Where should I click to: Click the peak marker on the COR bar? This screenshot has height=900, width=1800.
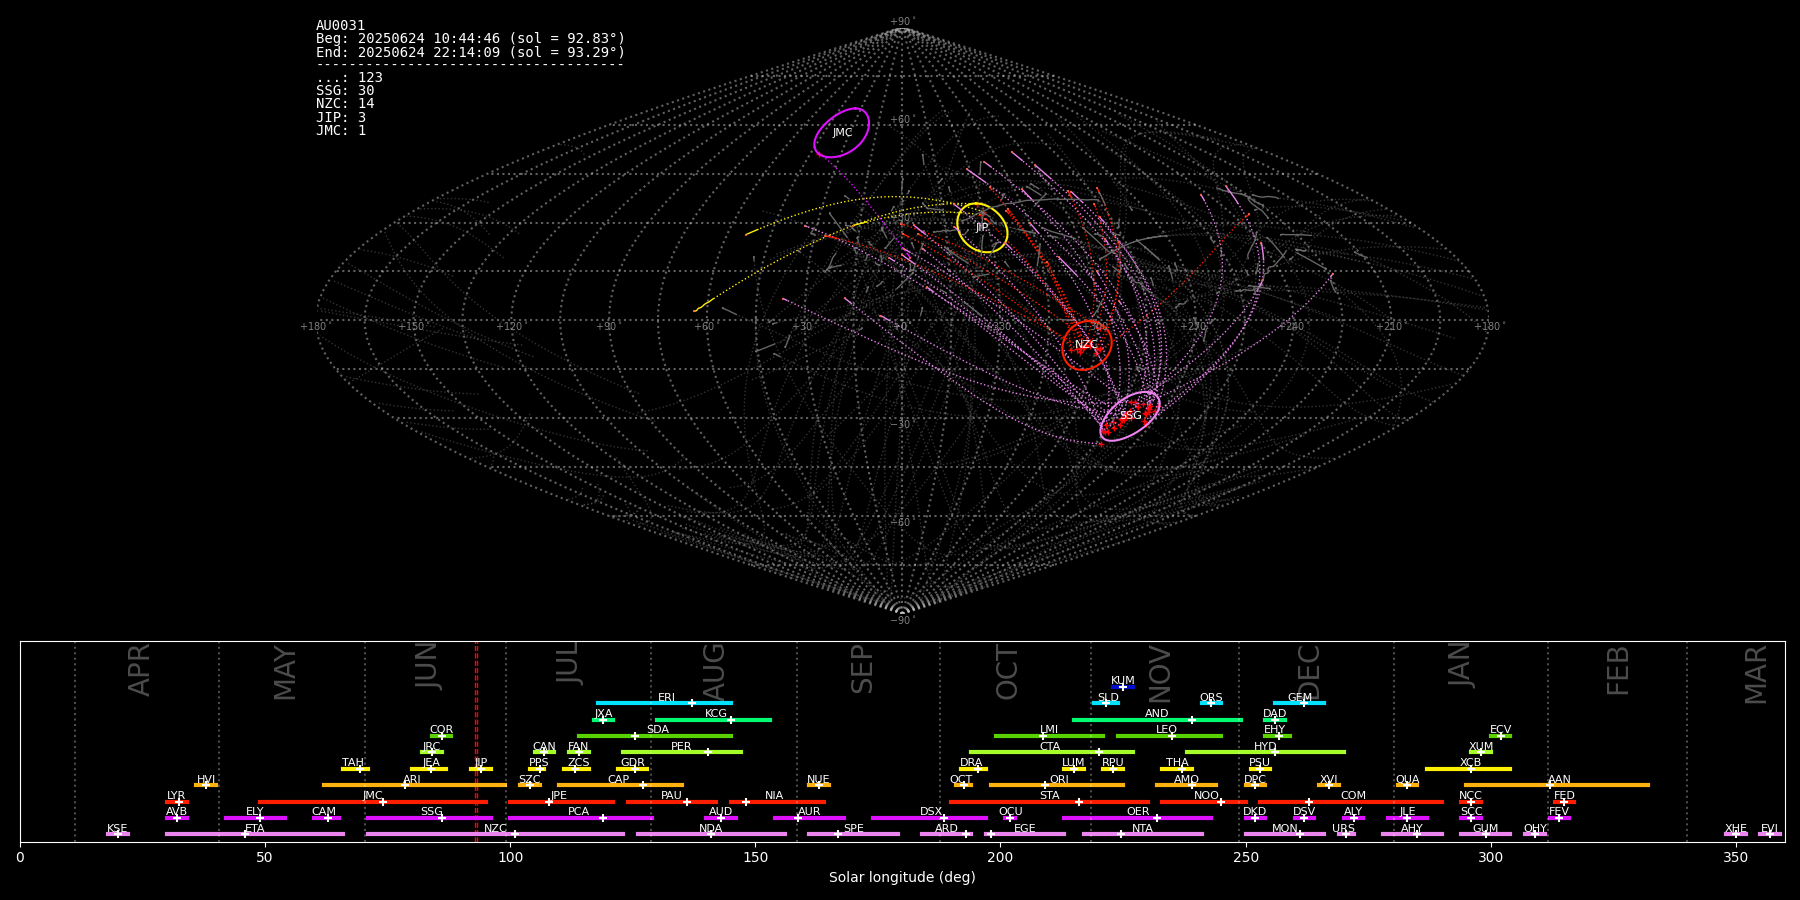pos(441,736)
